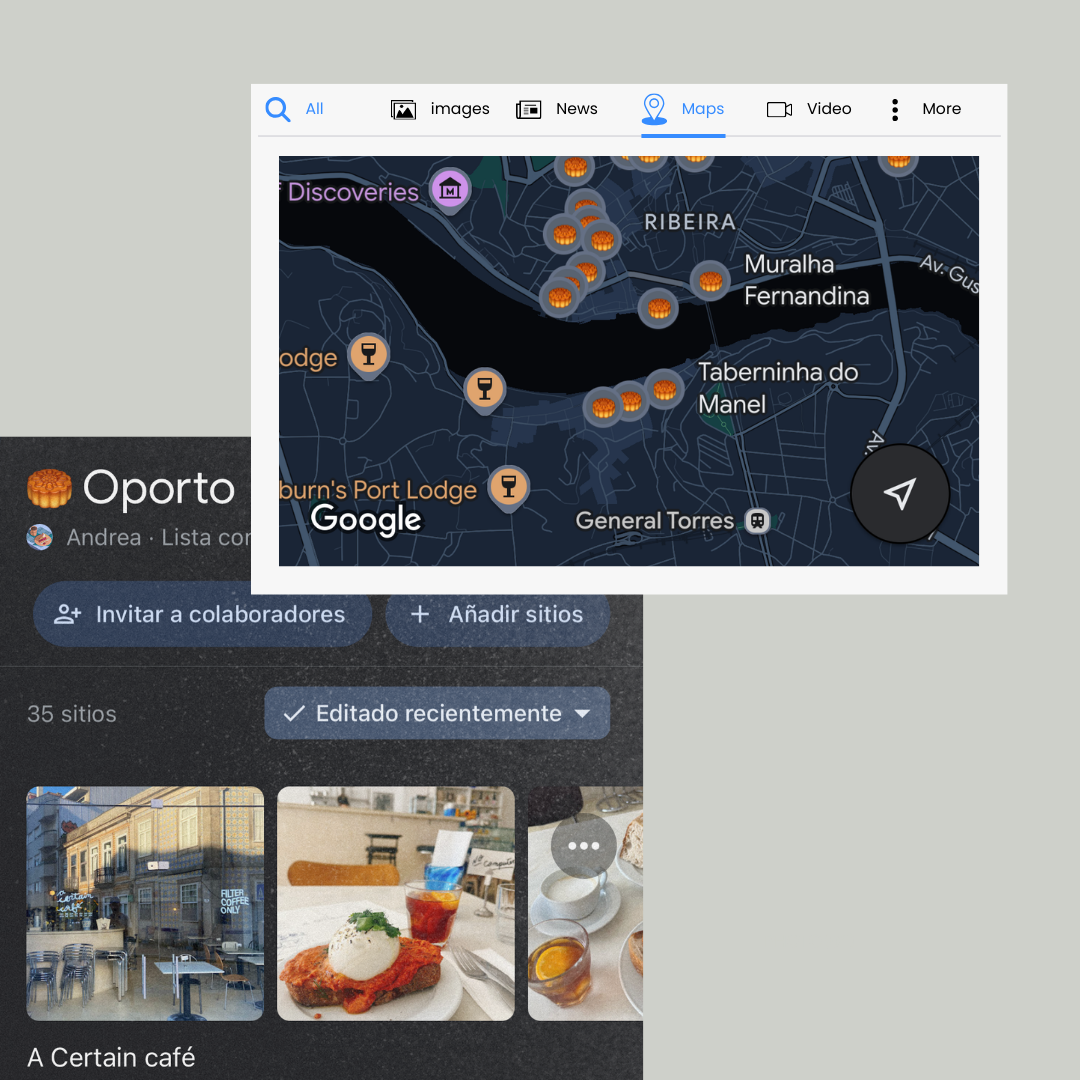Click the three vertical dots icon
Screen dimensions: 1080x1080
895,110
